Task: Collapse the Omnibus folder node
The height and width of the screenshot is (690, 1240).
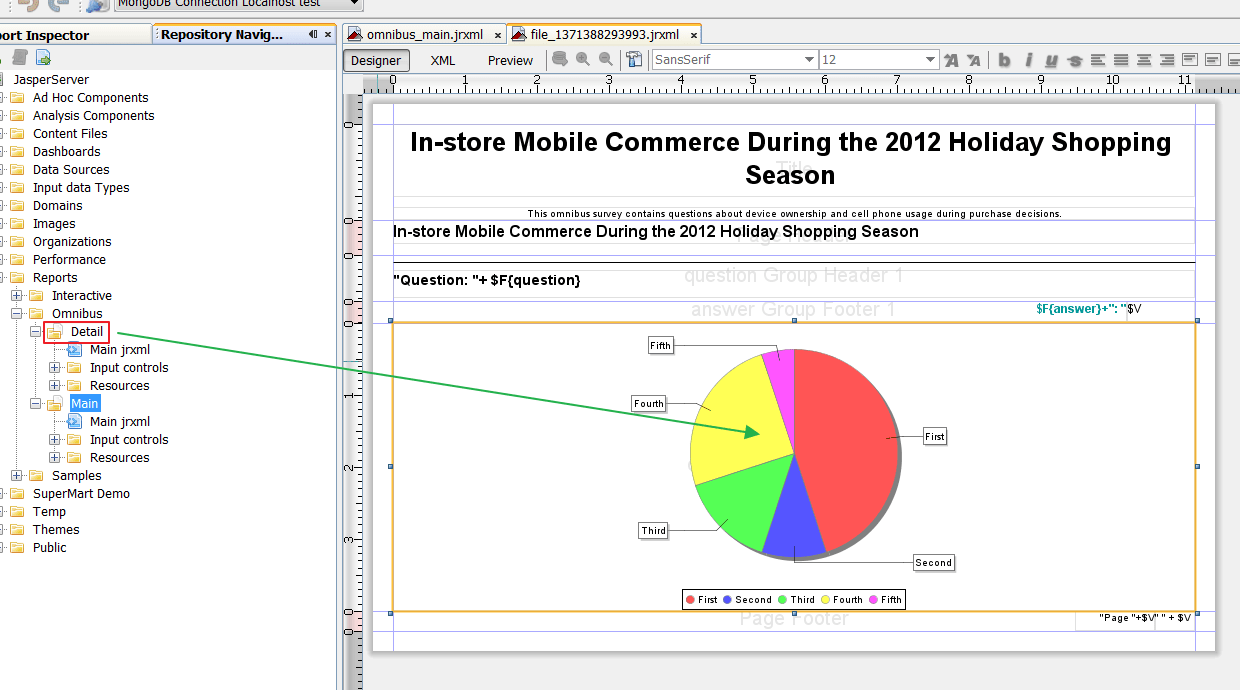Action: tap(17, 314)
